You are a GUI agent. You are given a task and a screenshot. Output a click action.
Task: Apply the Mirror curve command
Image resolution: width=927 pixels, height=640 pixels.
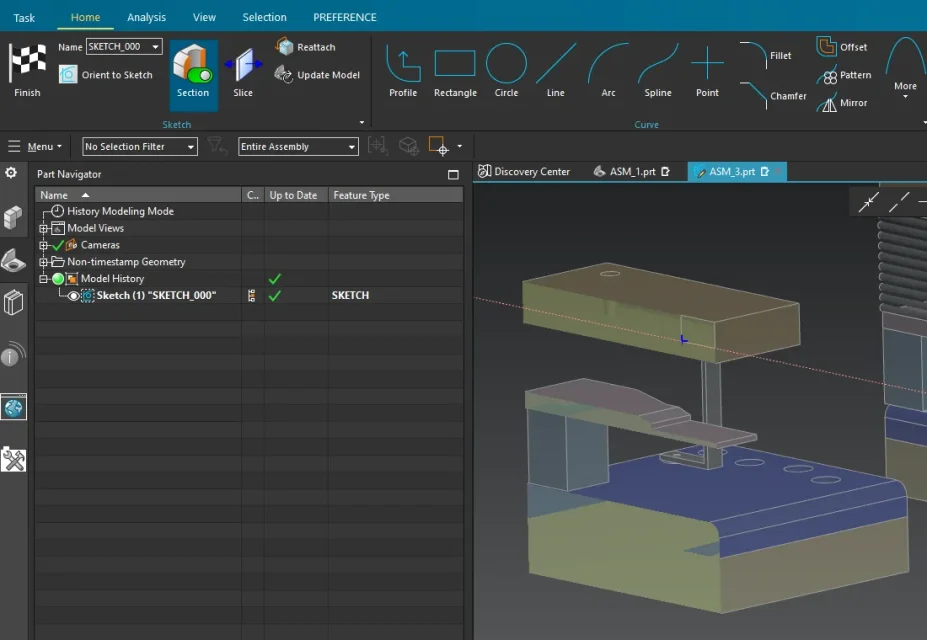[842, 103]
